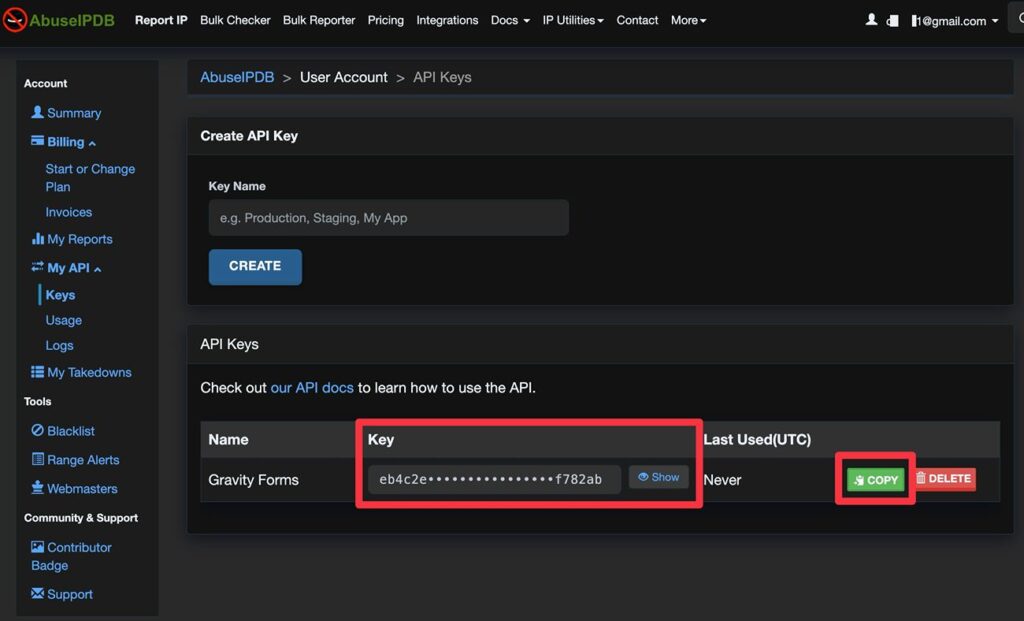Open the Integrations page

click(447, 20)
